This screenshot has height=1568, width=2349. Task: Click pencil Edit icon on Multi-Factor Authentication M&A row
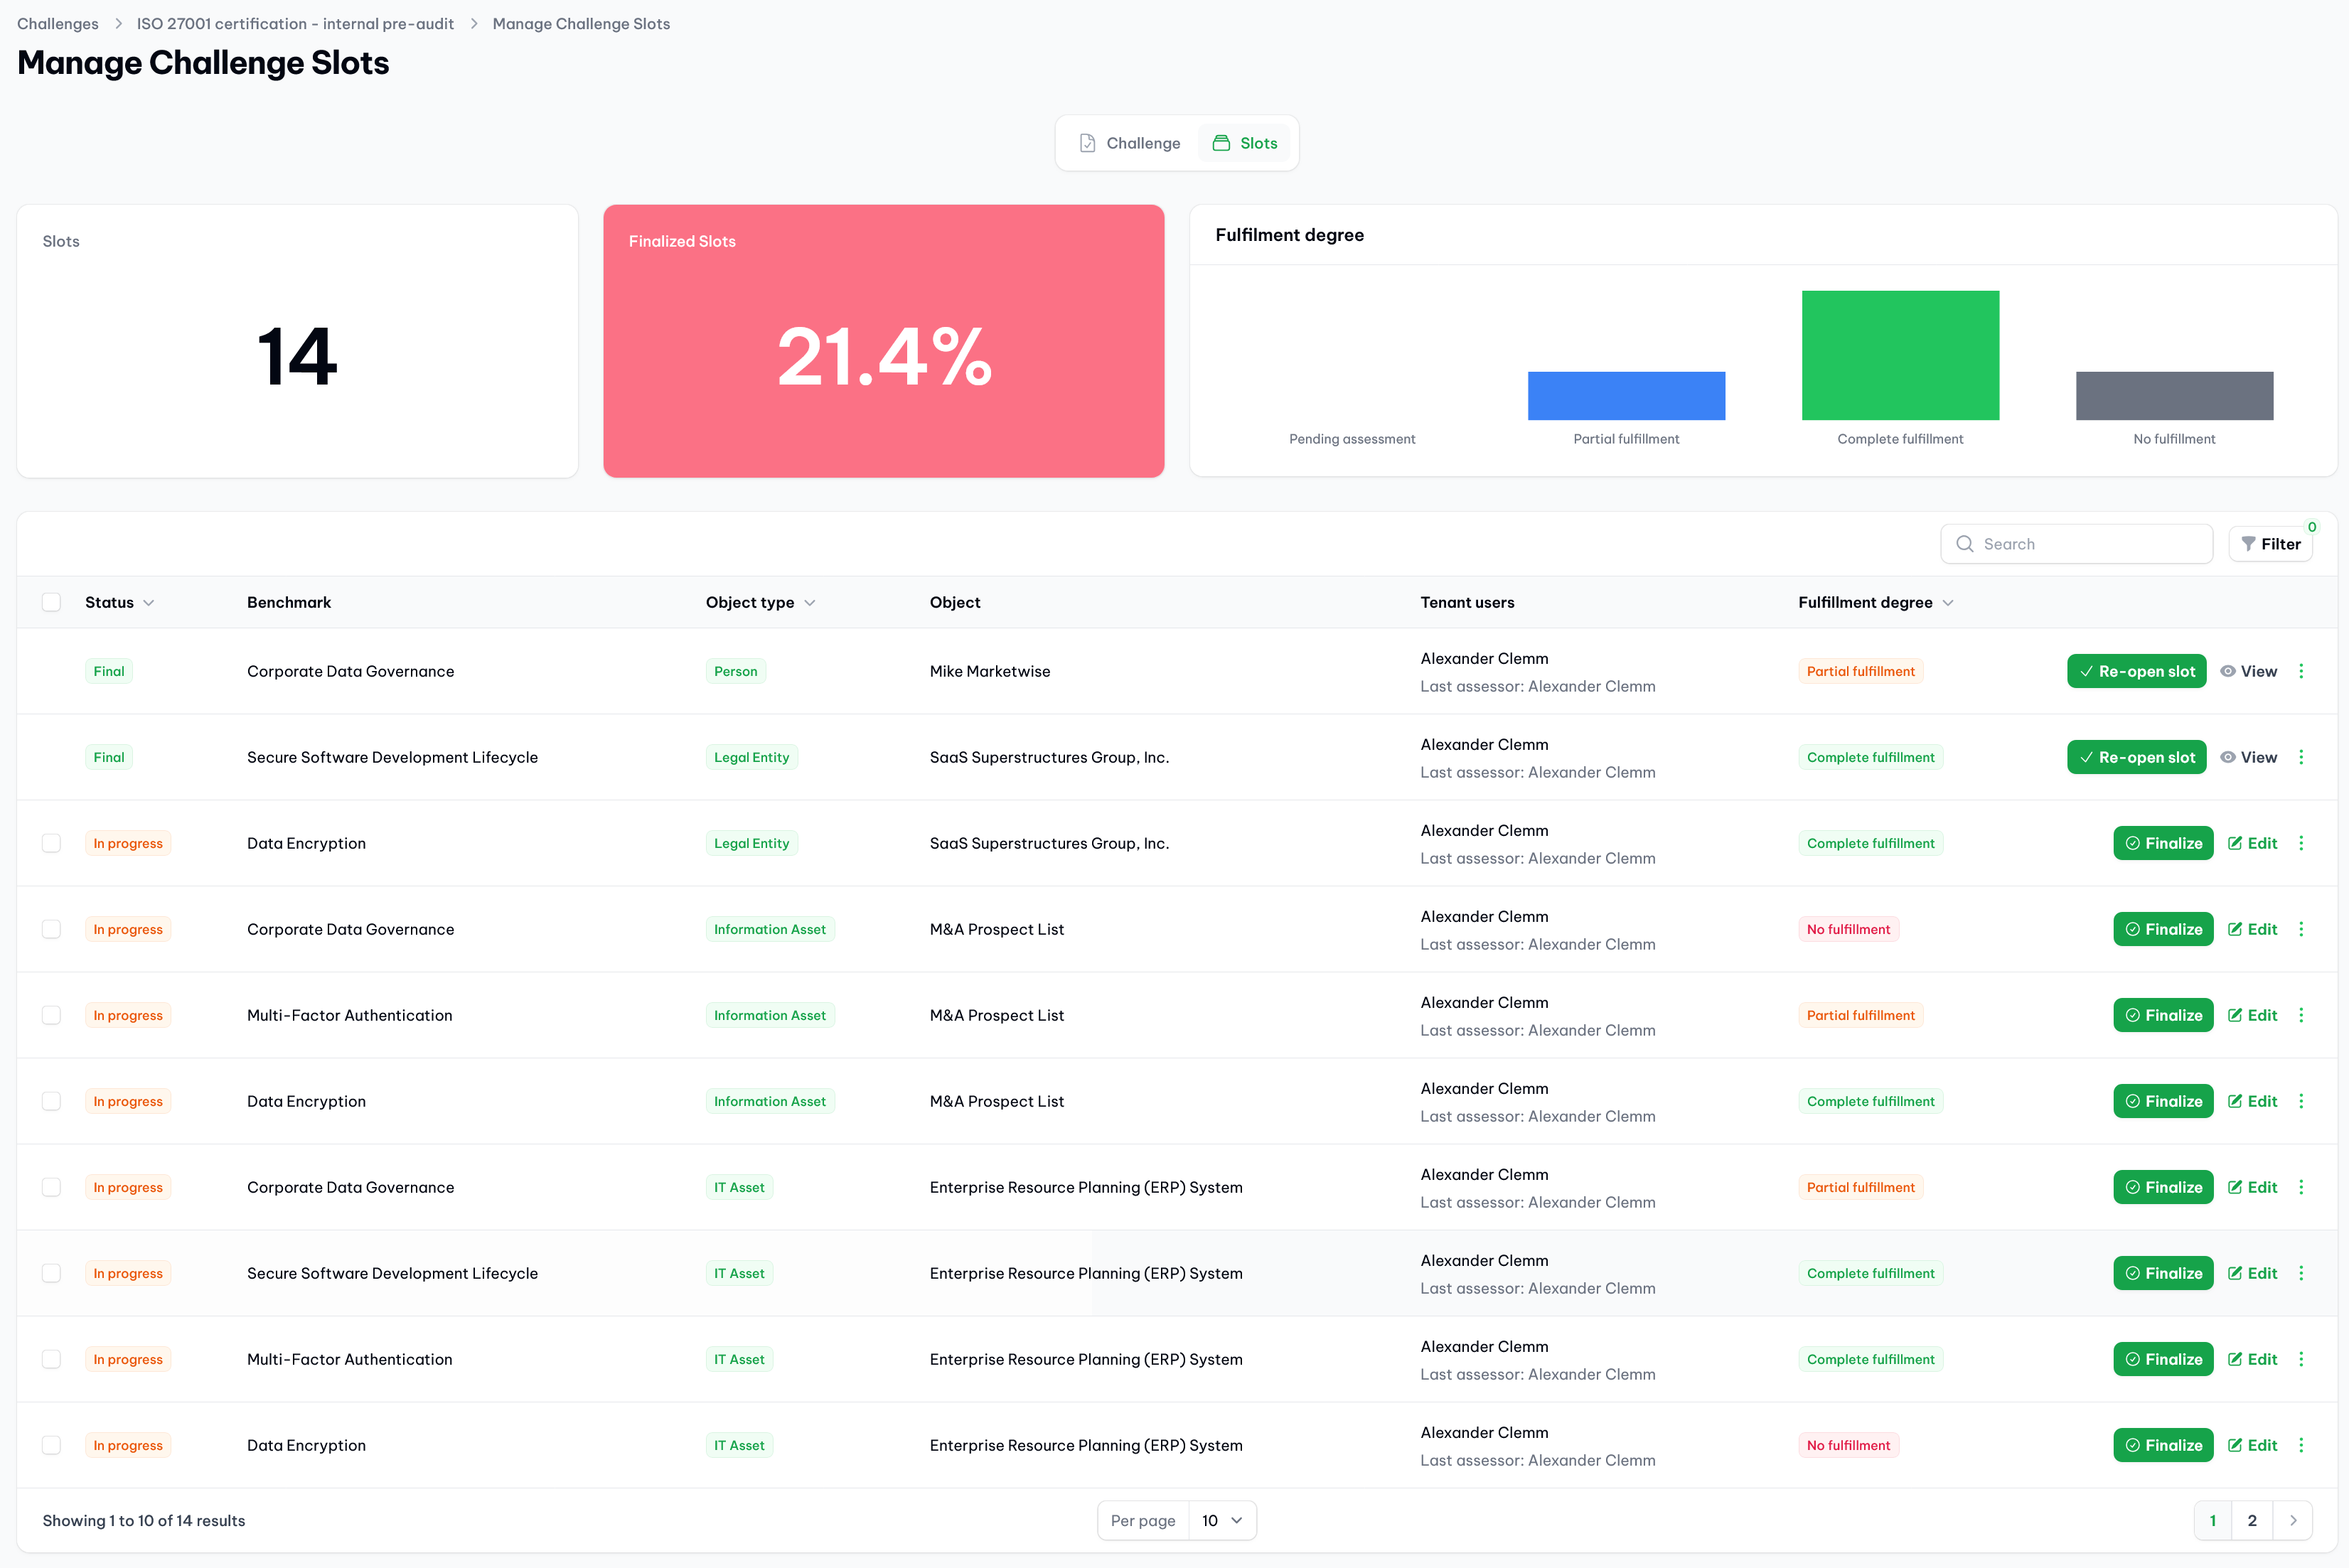point(2235,1015)
